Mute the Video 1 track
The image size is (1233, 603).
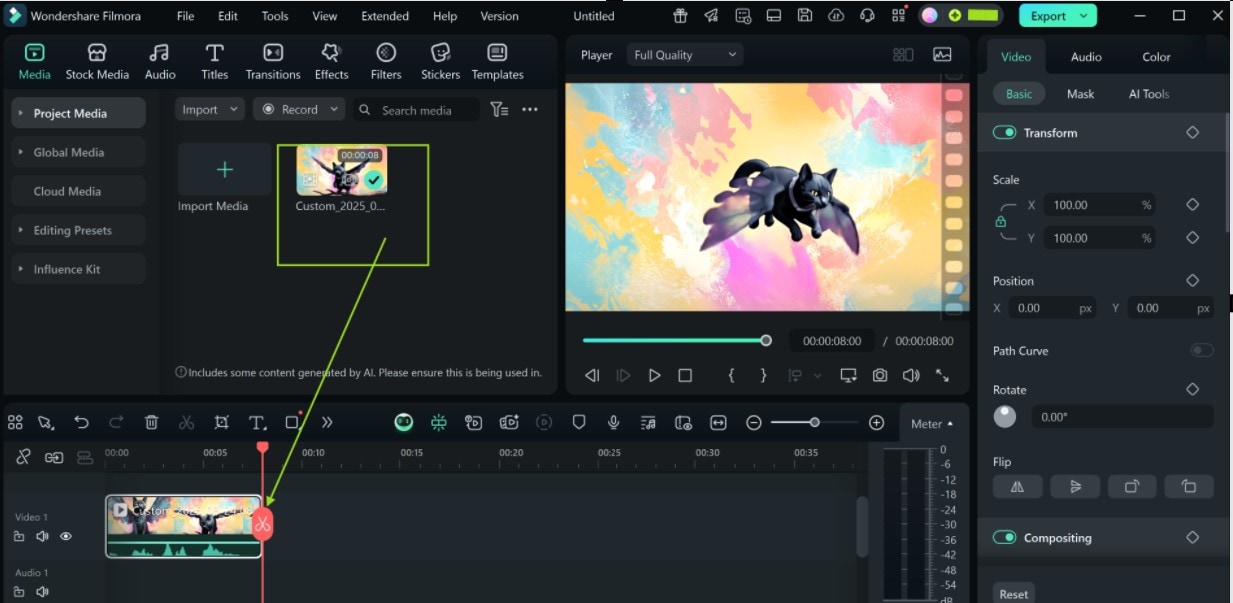(x=42, y=537)
